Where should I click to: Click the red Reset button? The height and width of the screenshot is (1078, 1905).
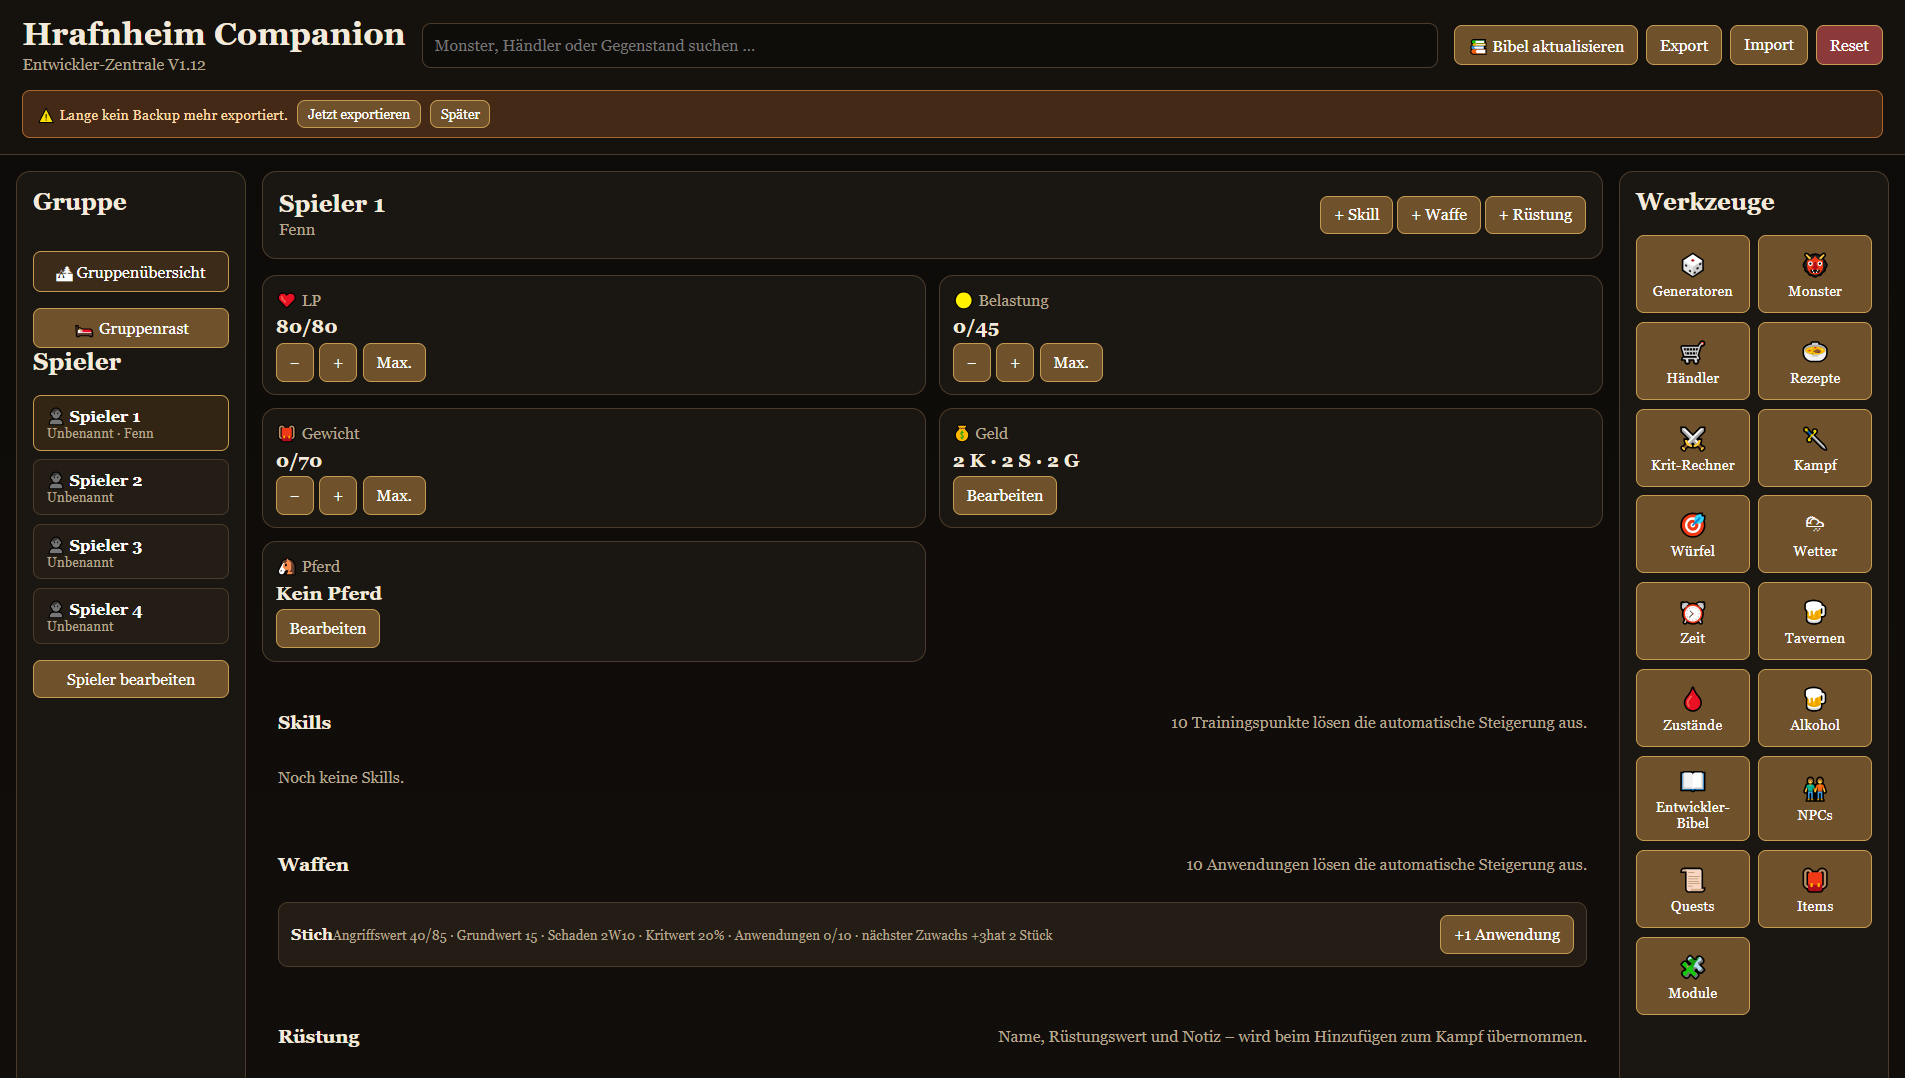[x=1849, y=45]
